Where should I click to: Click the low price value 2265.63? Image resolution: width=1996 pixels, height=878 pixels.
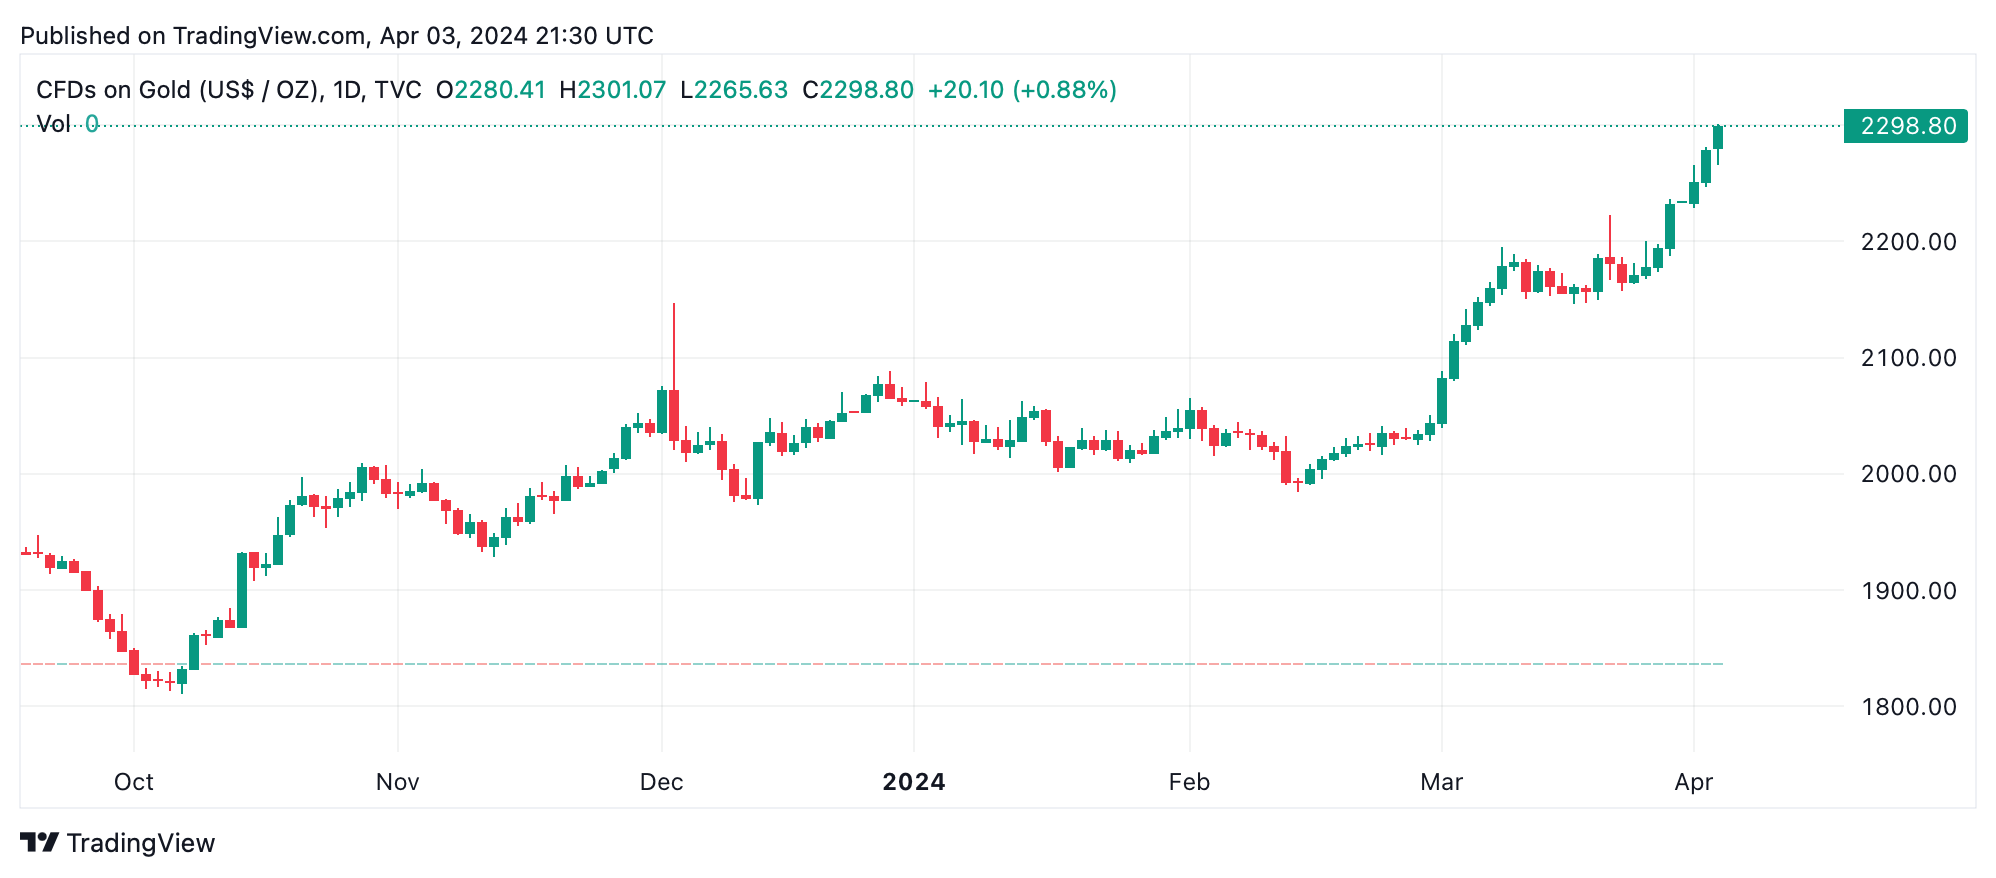pos(741,90)
